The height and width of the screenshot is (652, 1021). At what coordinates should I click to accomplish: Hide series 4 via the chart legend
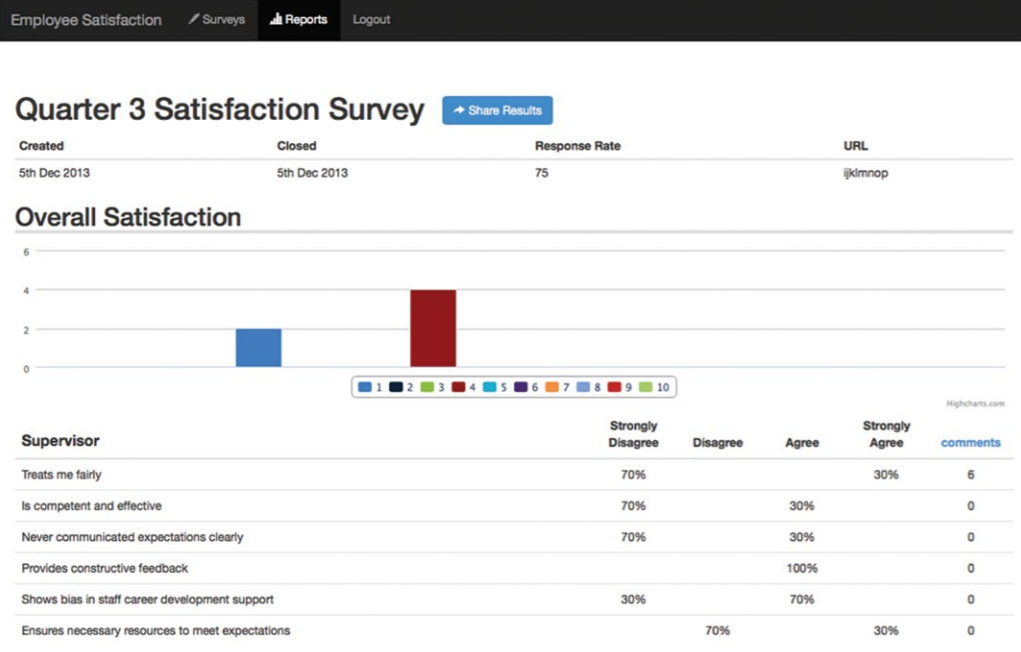(x=465, y=387)
